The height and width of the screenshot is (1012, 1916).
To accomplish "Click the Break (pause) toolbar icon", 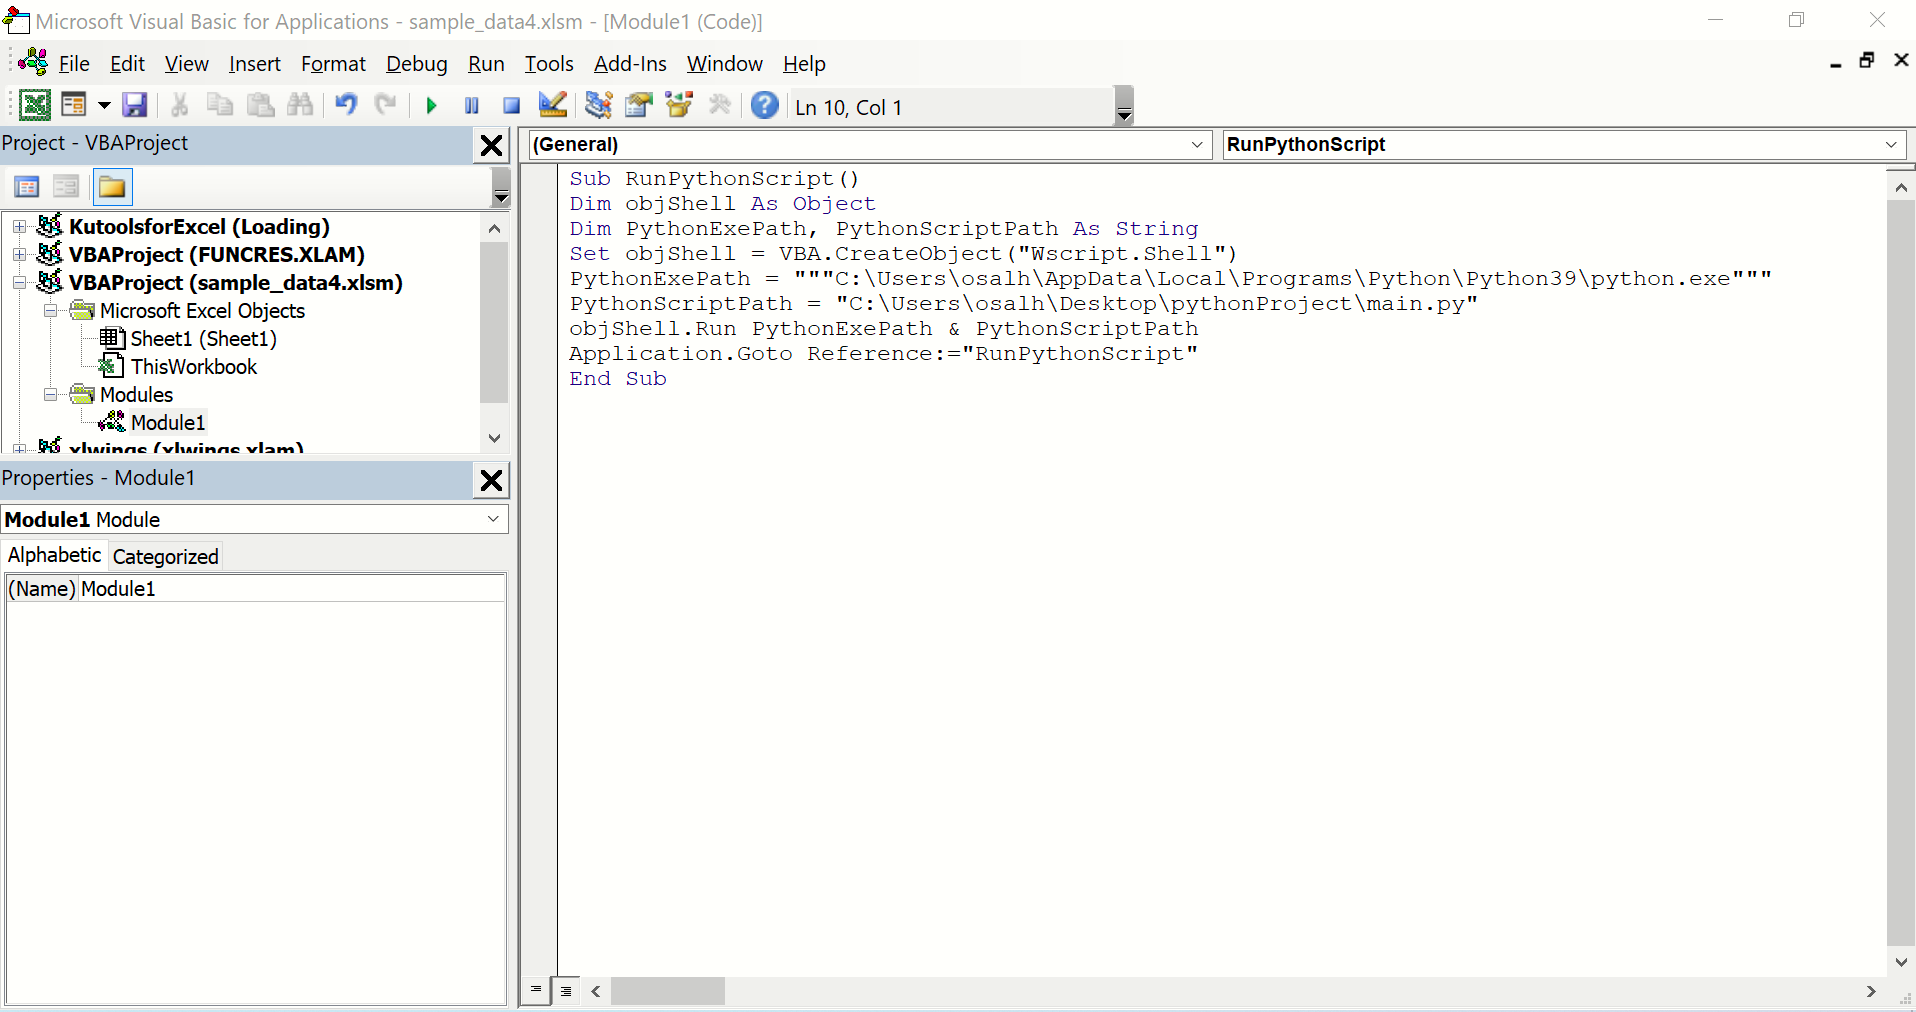I will [472, 105].
